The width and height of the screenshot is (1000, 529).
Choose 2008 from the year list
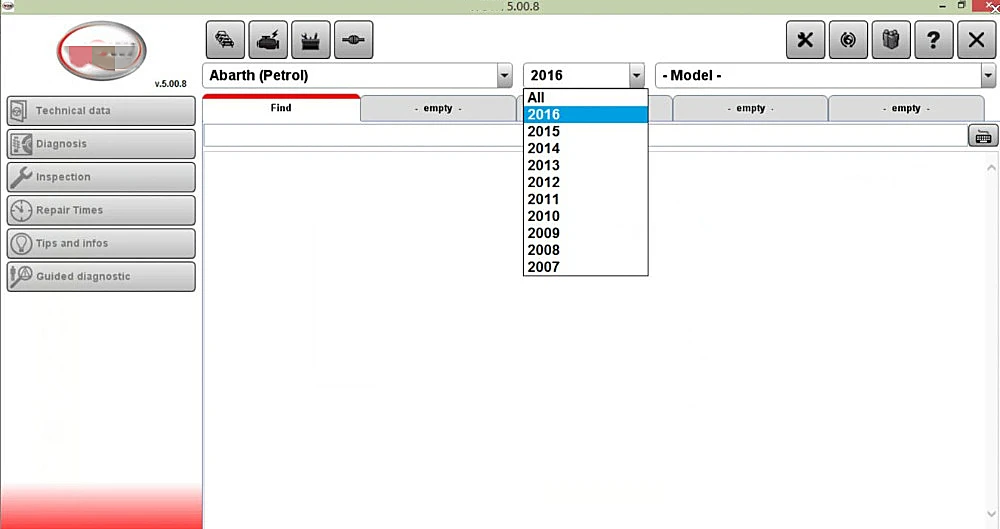click(585, 250)
